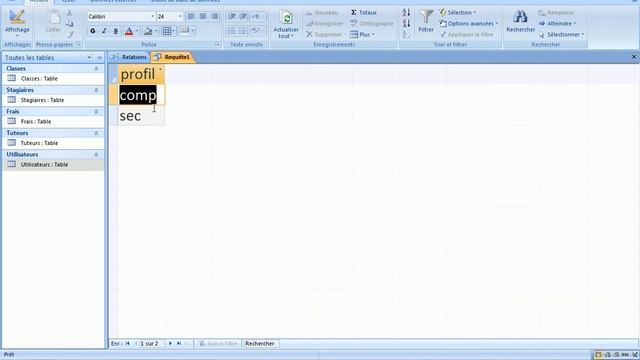The height and width of the screenshot is (360, 640).
Task: Open the Plus dropdown in Enregistrements
Action: pyautogui.click(x=362, y=35)
